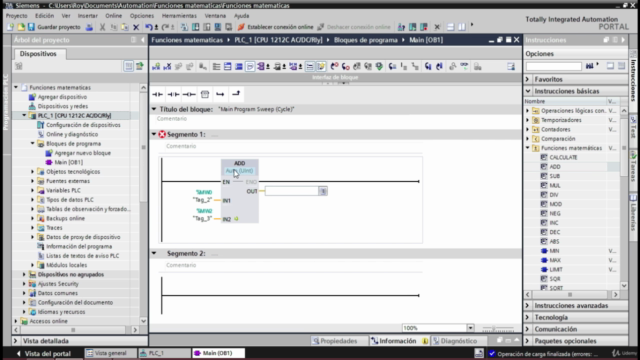Collapse Segmento 1 network
The image size is (640, 360).
tap(154, 134)
